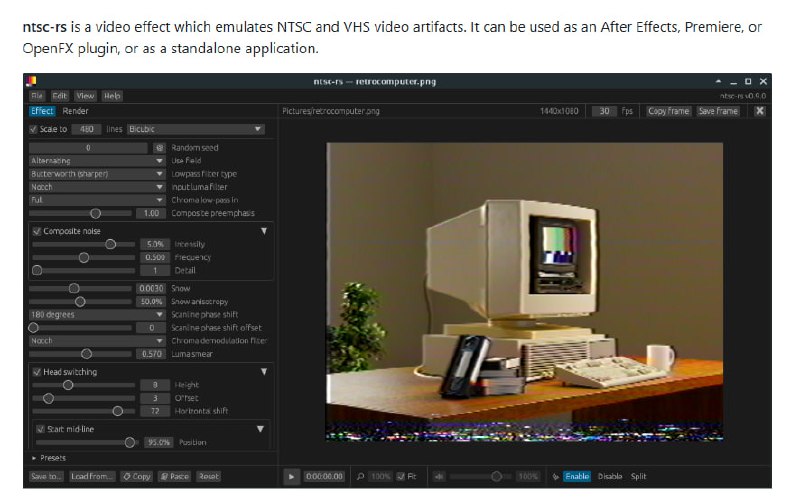Image resolution: width=800 pixels, height=502 pixels.
Task: Disable the Head switching checkbox
Action: (37, 372)
